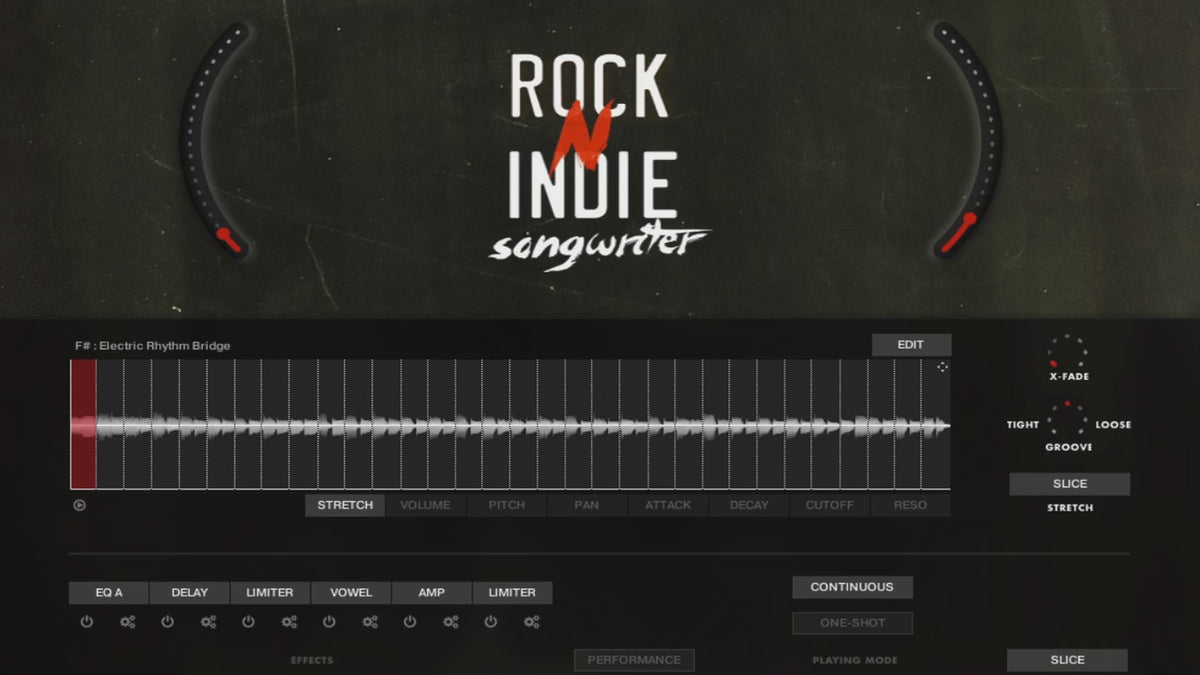Screen dimensions: 1200x675
Task: Switch to the CUTOFF parameter tab
Action: click(x=829, y=505)
